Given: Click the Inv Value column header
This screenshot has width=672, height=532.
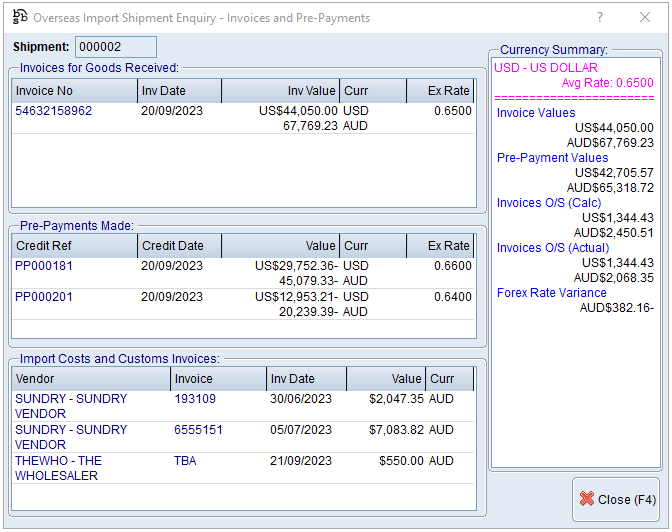Looking at the screenshot, I should point(280,91).
